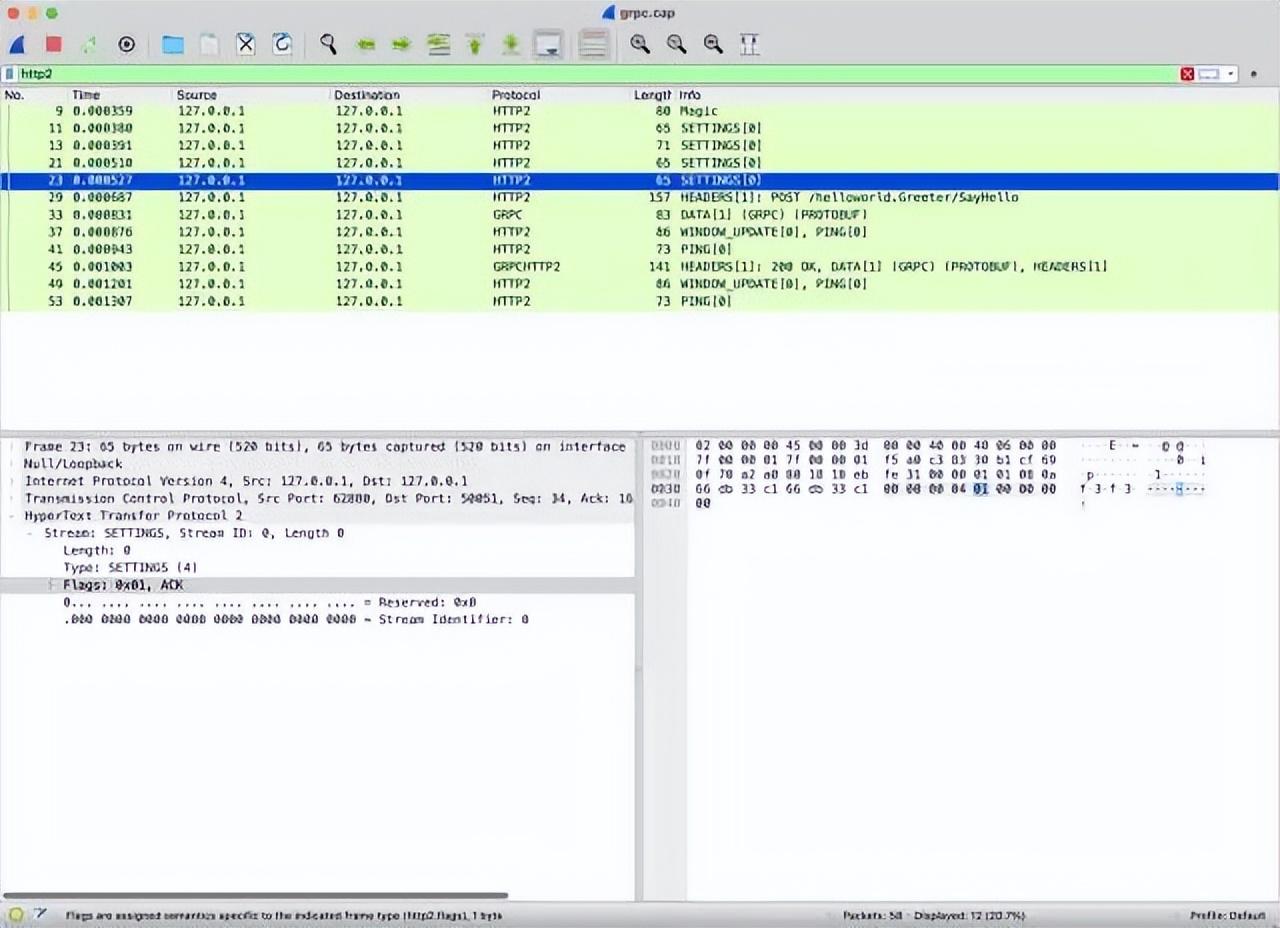Stop capture with the red square icon
Viewport: 1280px width, 928px height.
[x=54, y=44]
